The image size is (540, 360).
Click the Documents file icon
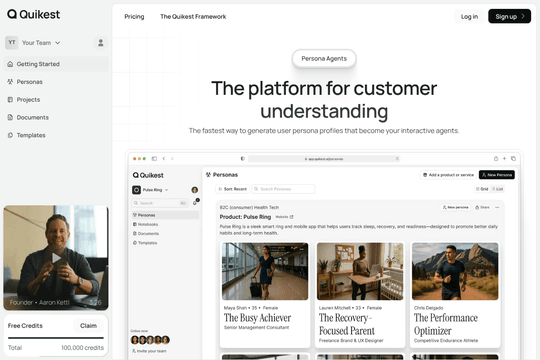(x=10, y=117)
